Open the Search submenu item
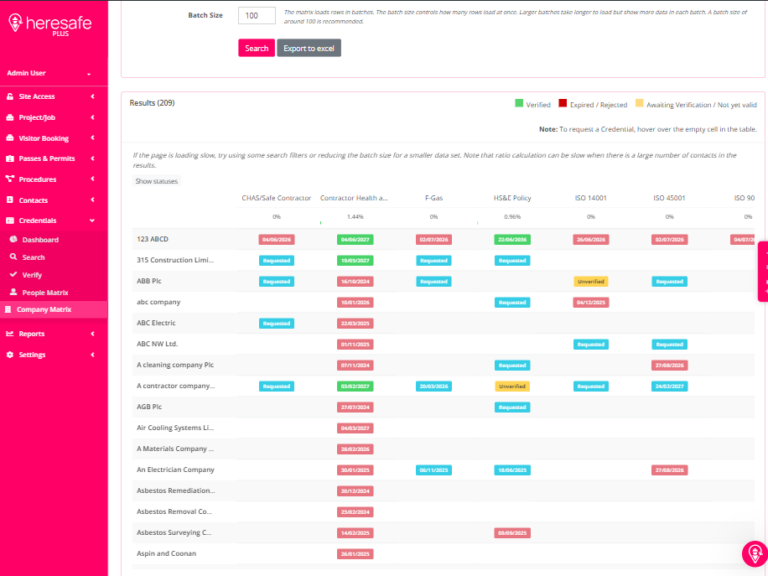768x576 pixels. pyautogui.click(x=33, y=257)
